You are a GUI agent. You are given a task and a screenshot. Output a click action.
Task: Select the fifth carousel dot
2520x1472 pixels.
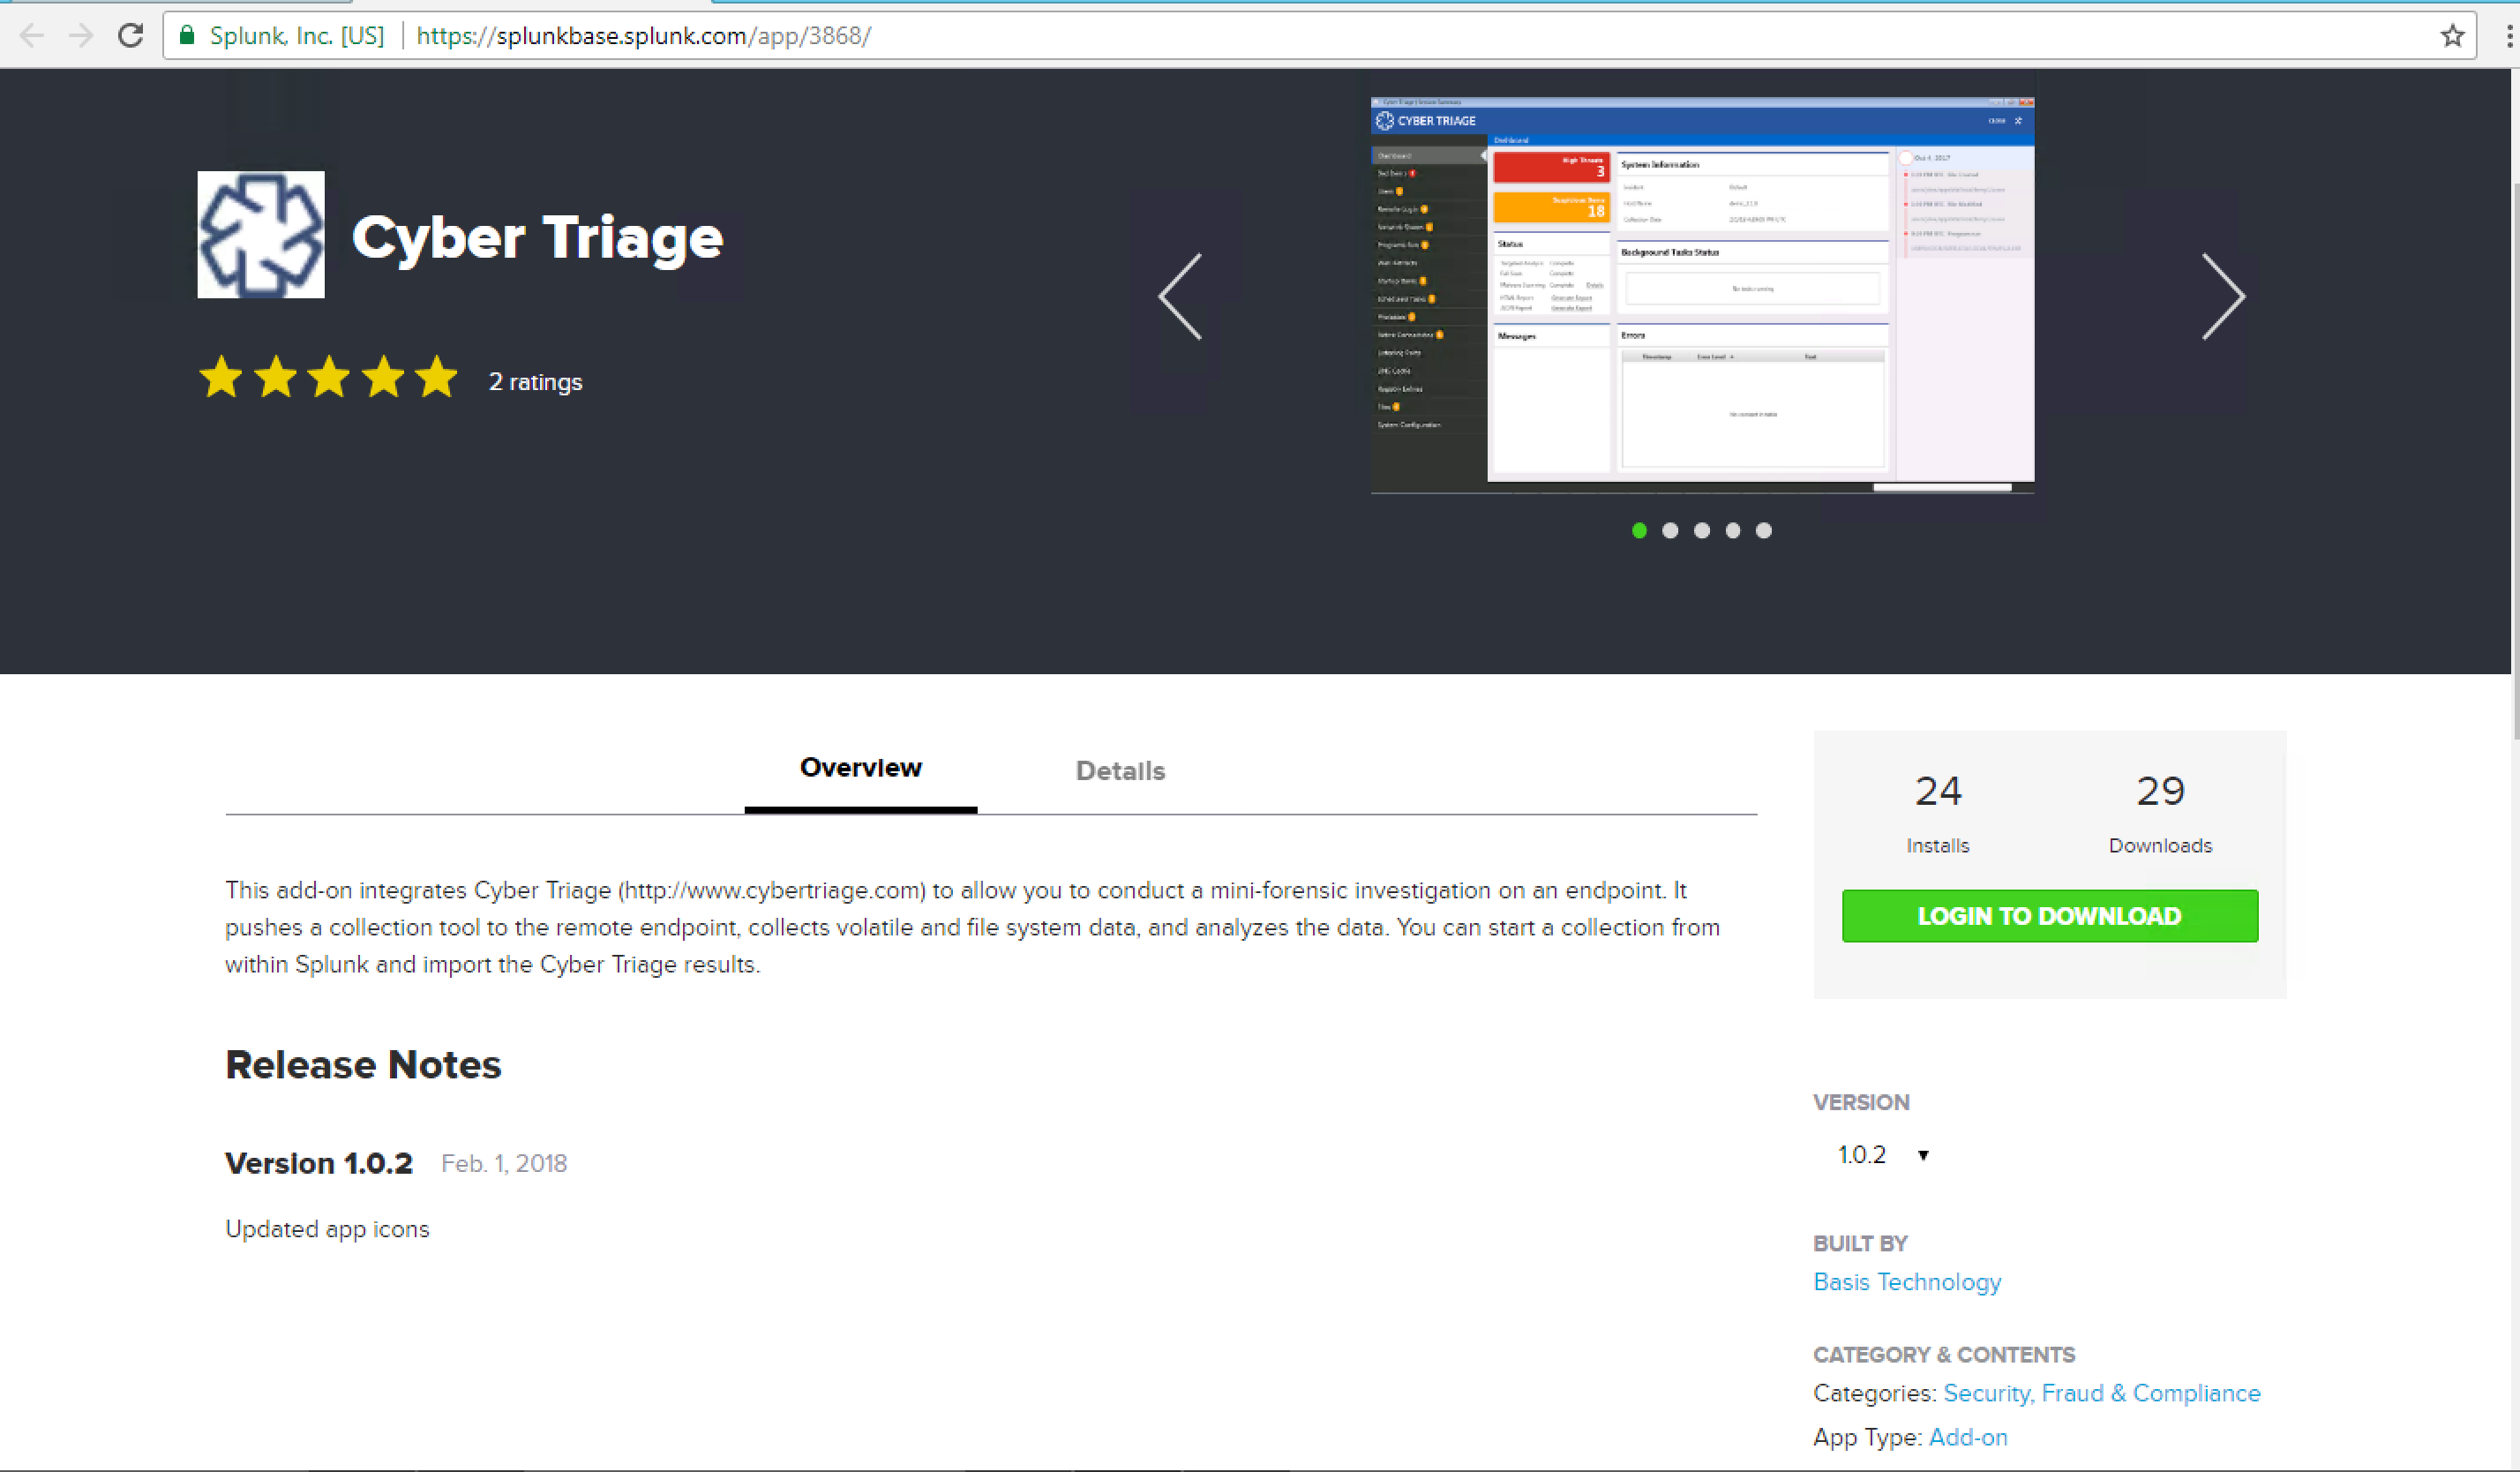(1764, 531)
